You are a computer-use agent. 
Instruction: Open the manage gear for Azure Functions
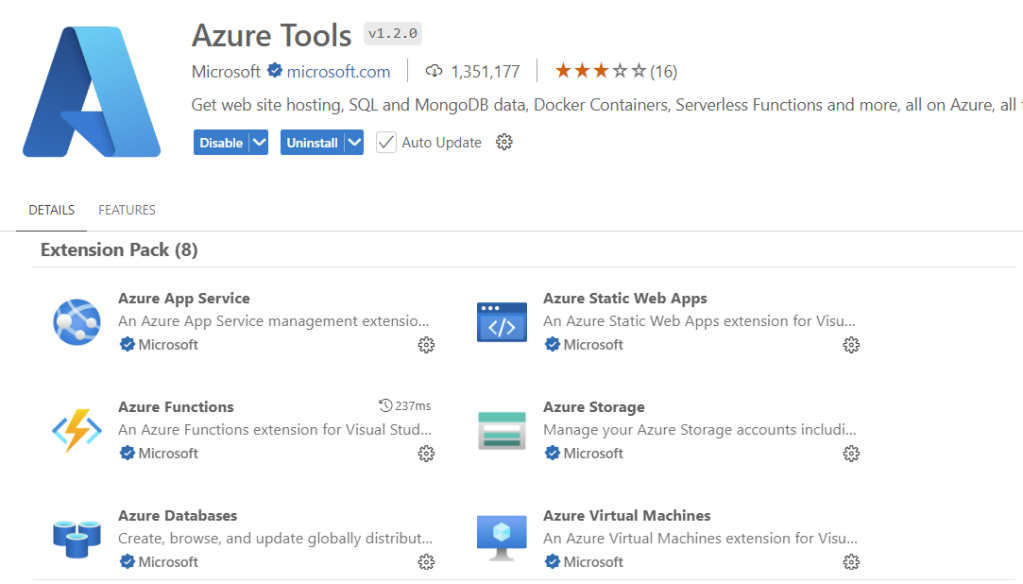426,453
